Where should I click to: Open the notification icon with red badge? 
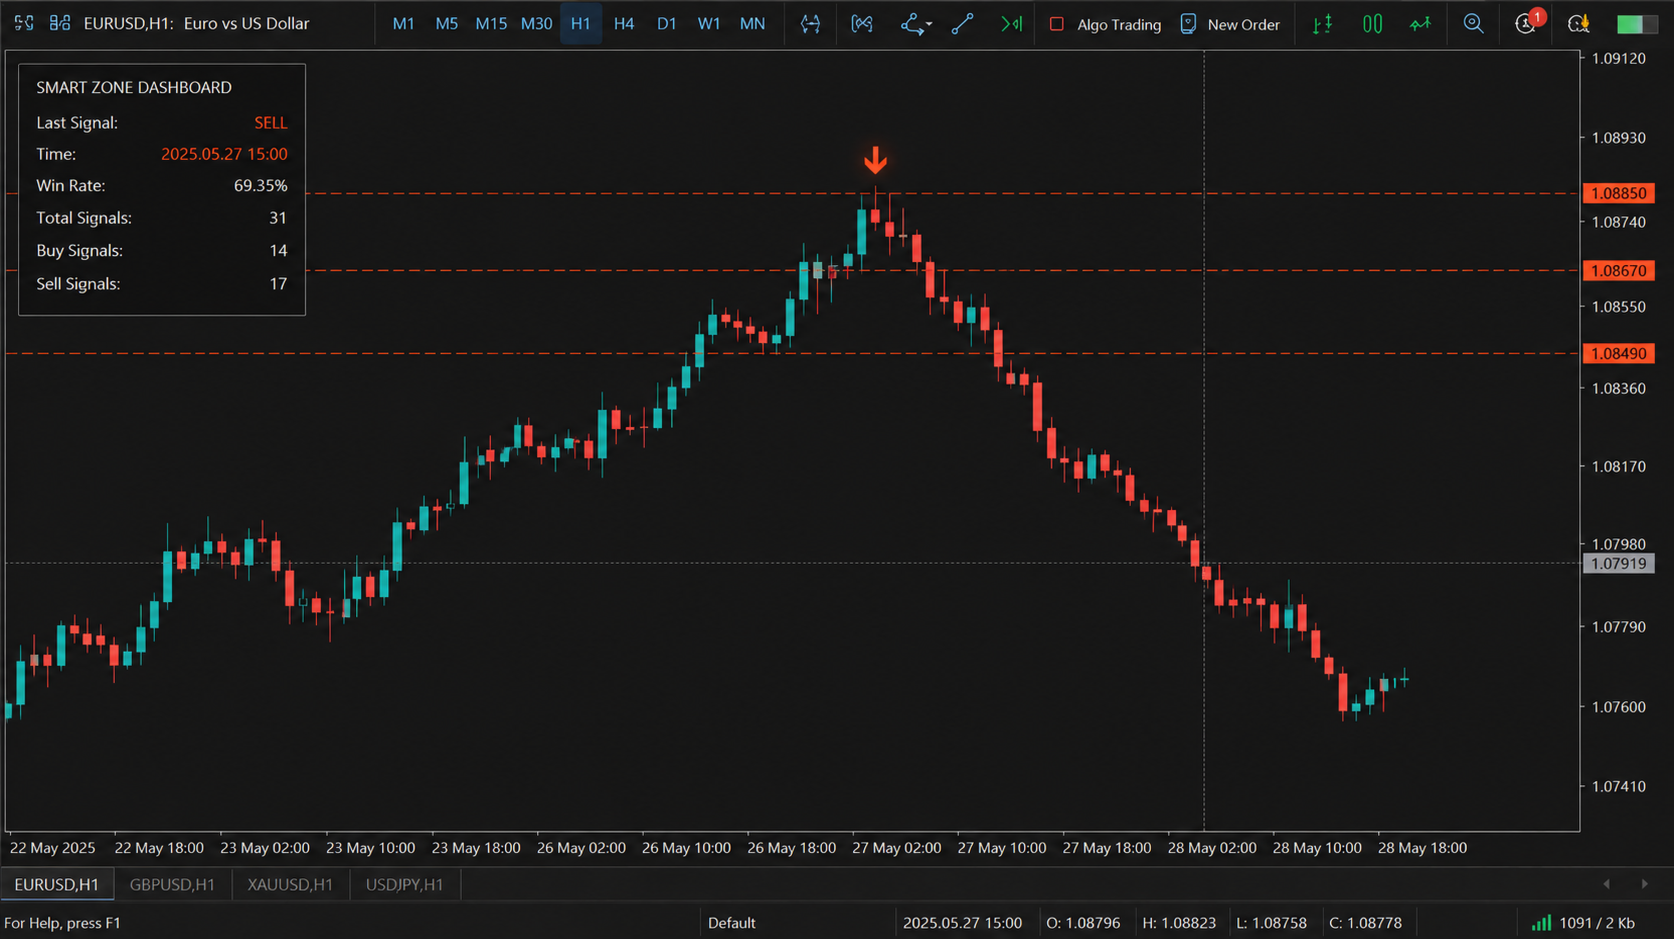[1527, 22]
